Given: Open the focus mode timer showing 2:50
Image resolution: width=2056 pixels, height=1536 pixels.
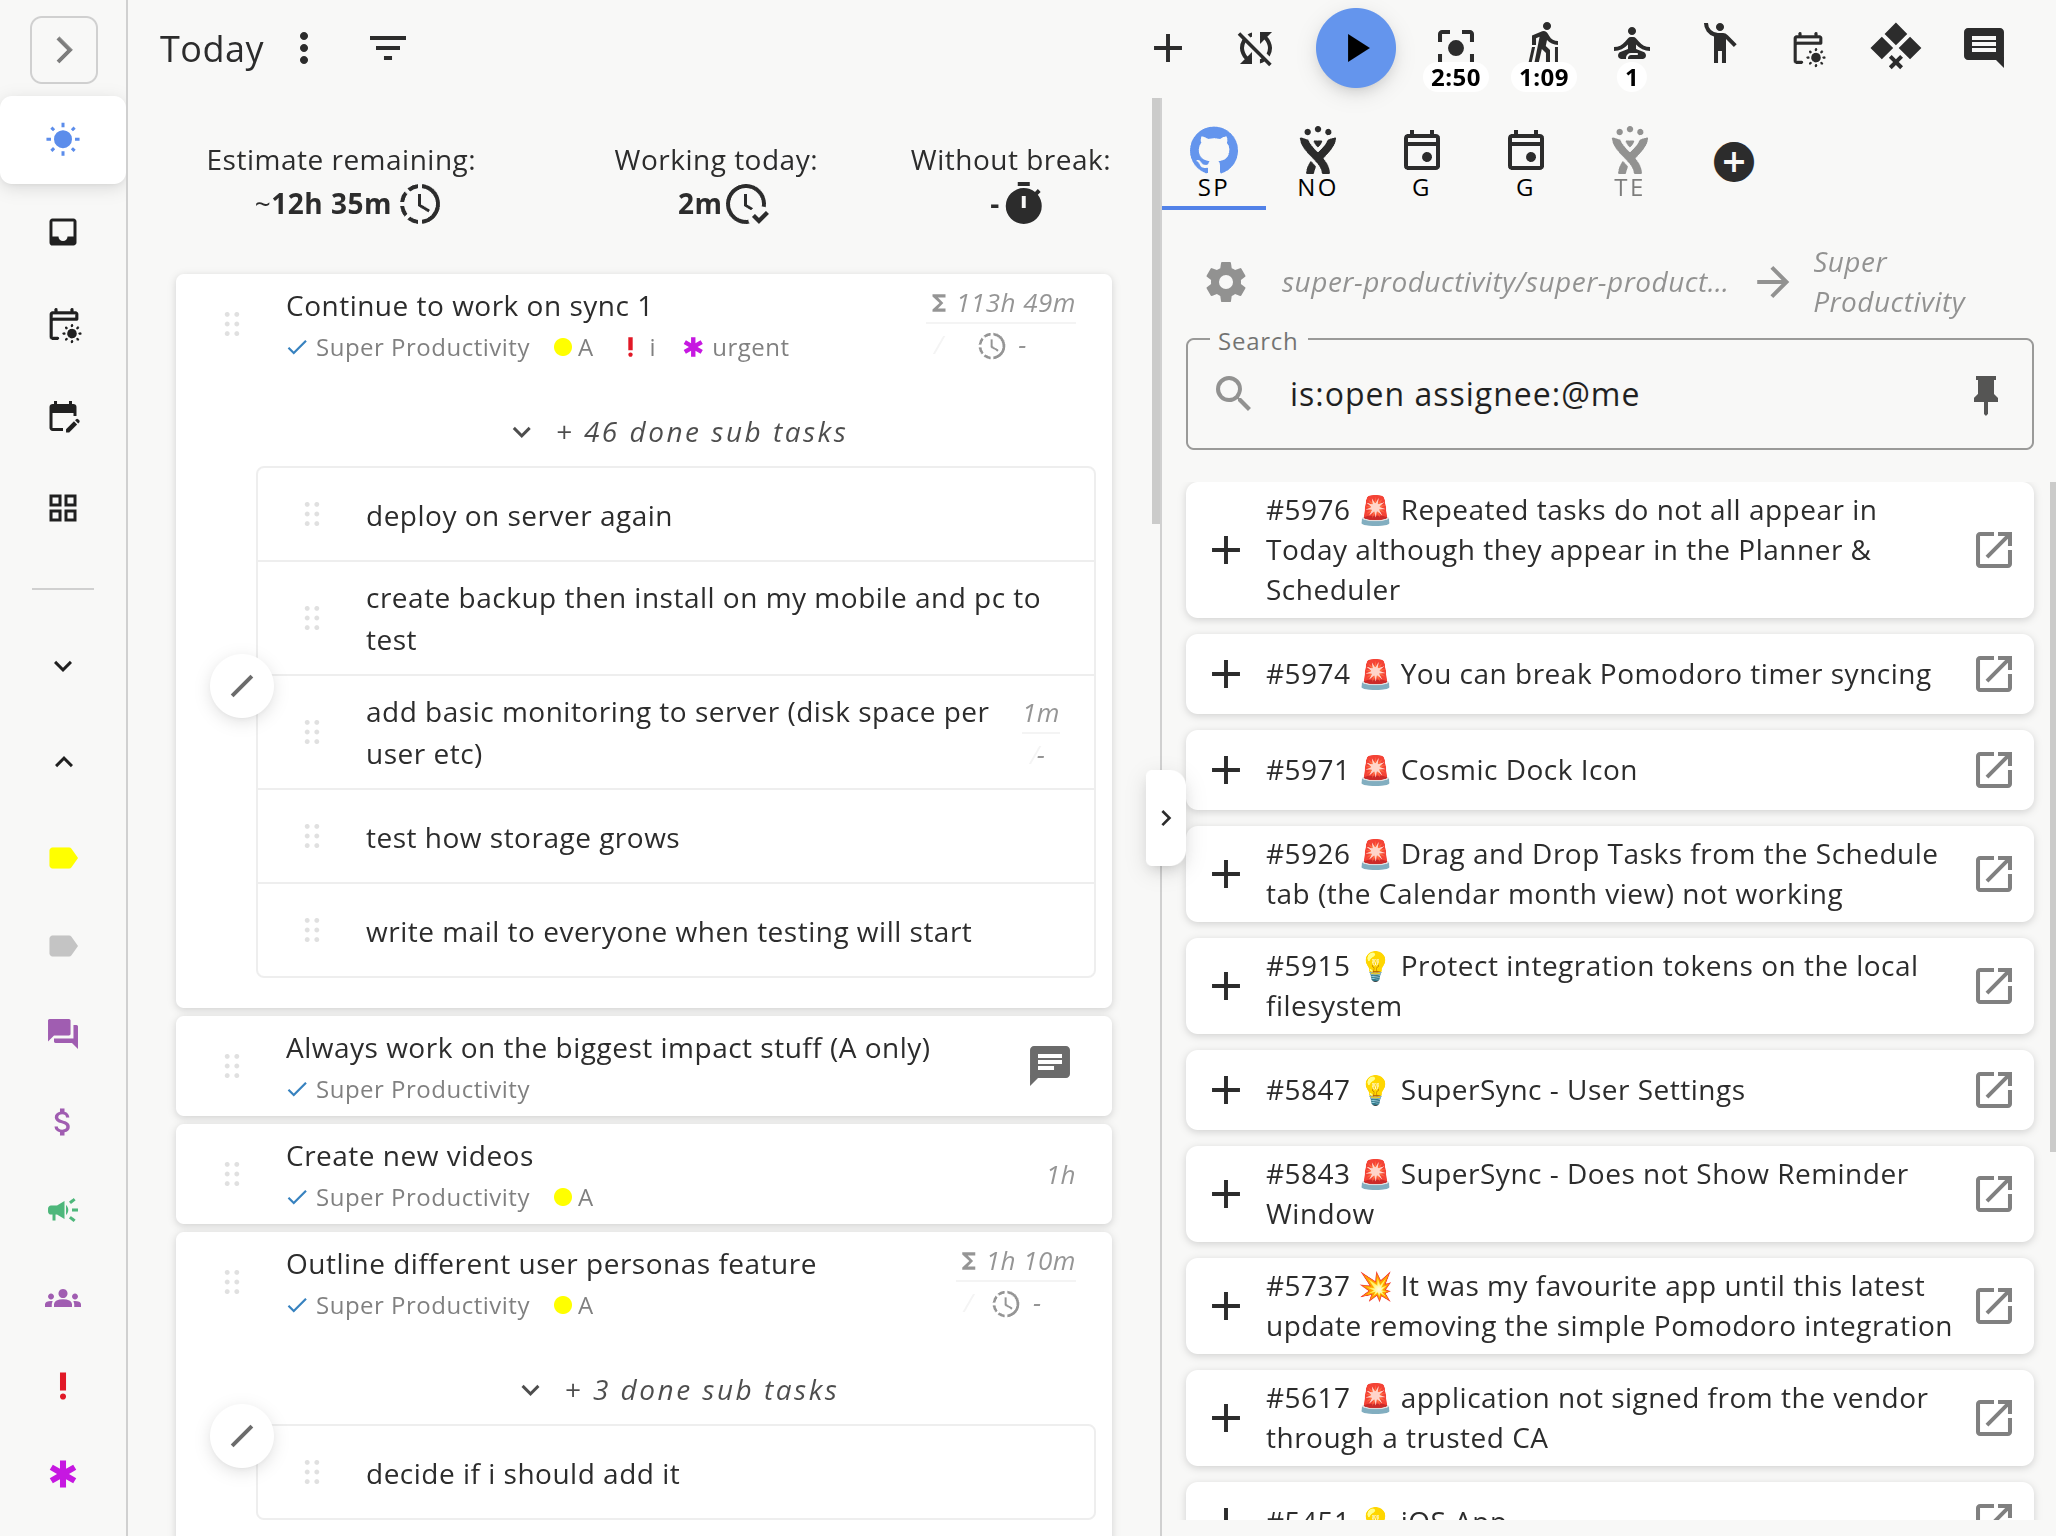Looking at the screenshot, I should [x=1456, y=47].
